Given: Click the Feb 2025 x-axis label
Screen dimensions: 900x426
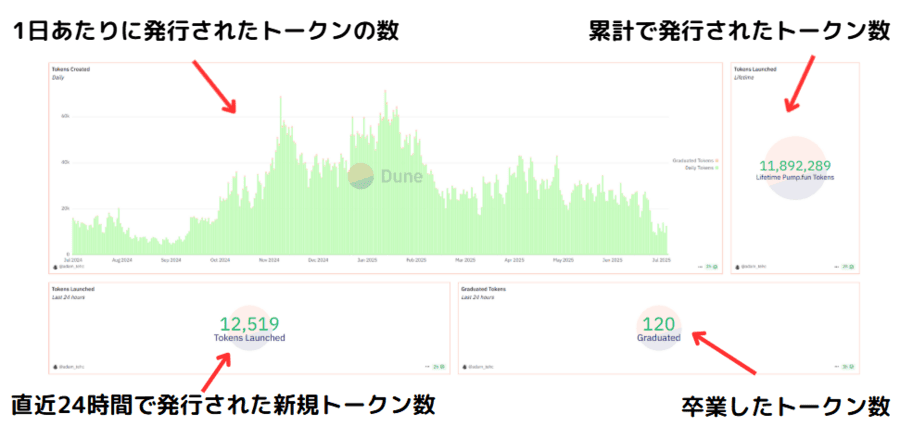Looking at the screenshot, I should click(416, 260).
